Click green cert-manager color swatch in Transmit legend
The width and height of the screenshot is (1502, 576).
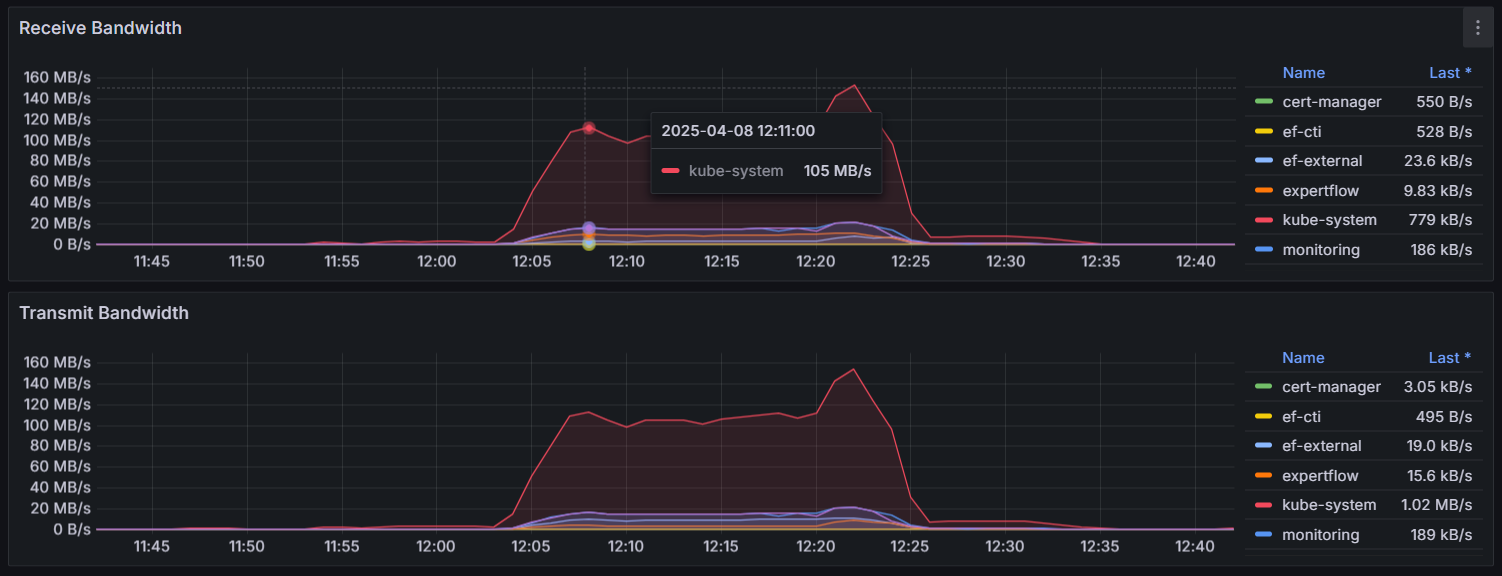(x=1264, y=387)
